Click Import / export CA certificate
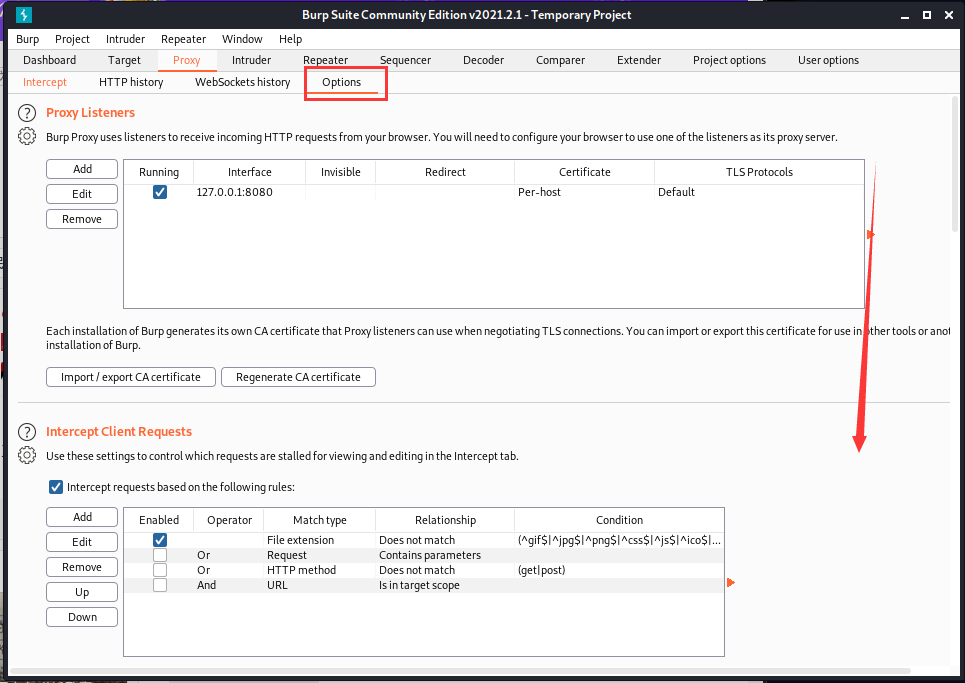Viewport: 965px width, 683px height. coord(130,377)
